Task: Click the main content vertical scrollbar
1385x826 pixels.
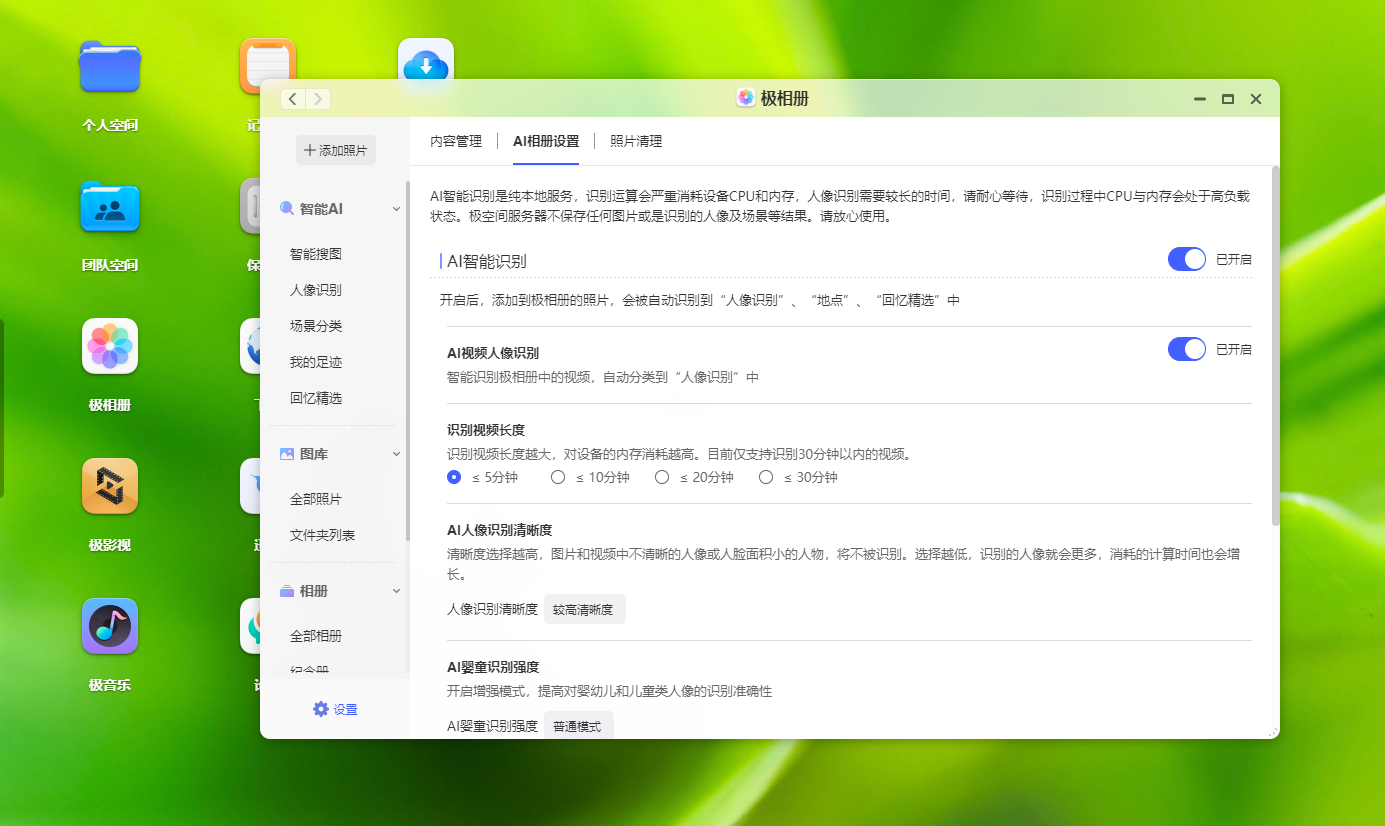Action: click(x=1275, y=345)
